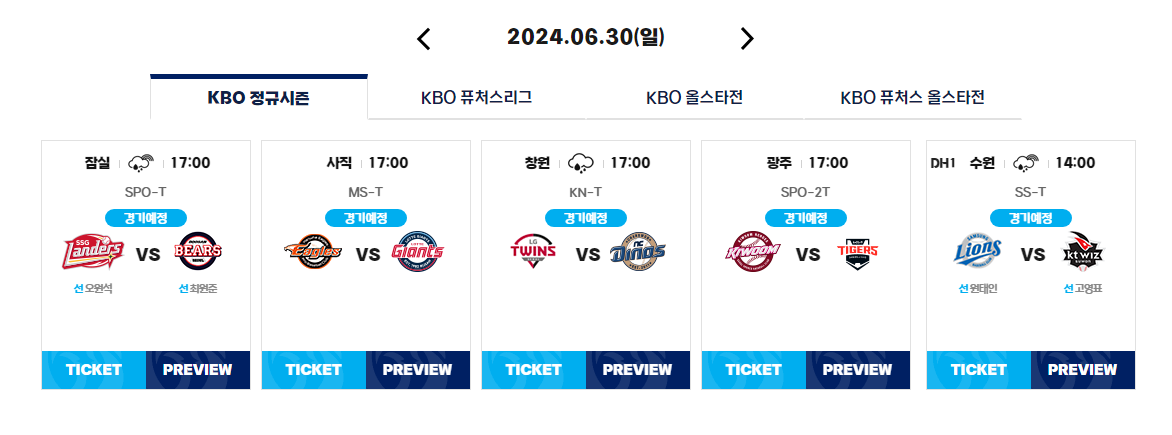Click the Samsung Lions logo
The width and height of the screenshot is (1172, 435).
tap(978, 250)
